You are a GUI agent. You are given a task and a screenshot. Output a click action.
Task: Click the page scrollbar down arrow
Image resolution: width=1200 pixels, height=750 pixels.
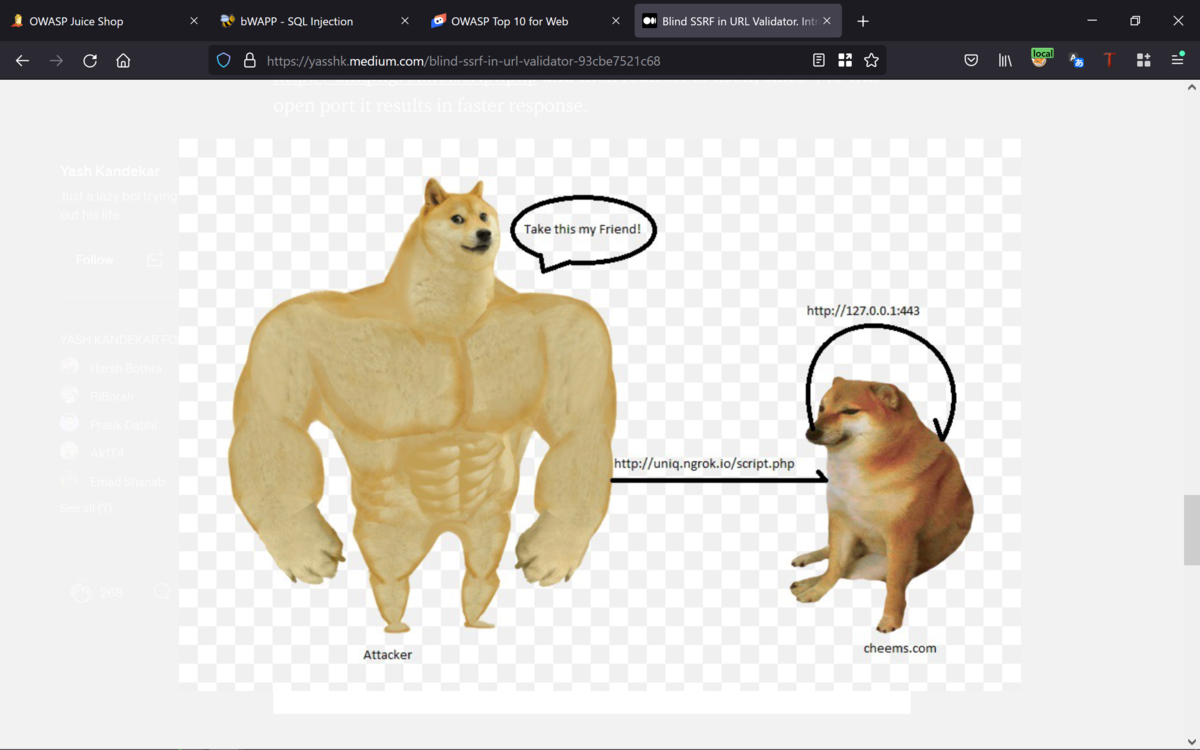(1191, 741)
